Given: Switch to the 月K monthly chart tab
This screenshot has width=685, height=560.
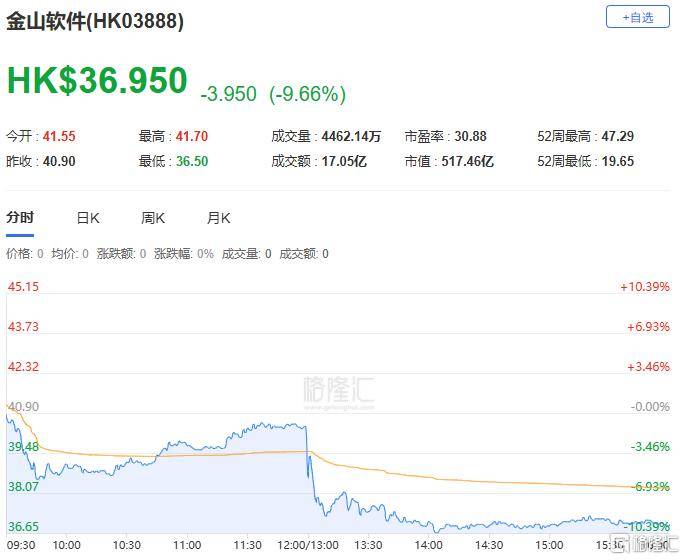Looking at the screenshot, I should pyautogui.click(x=218, y=218).
